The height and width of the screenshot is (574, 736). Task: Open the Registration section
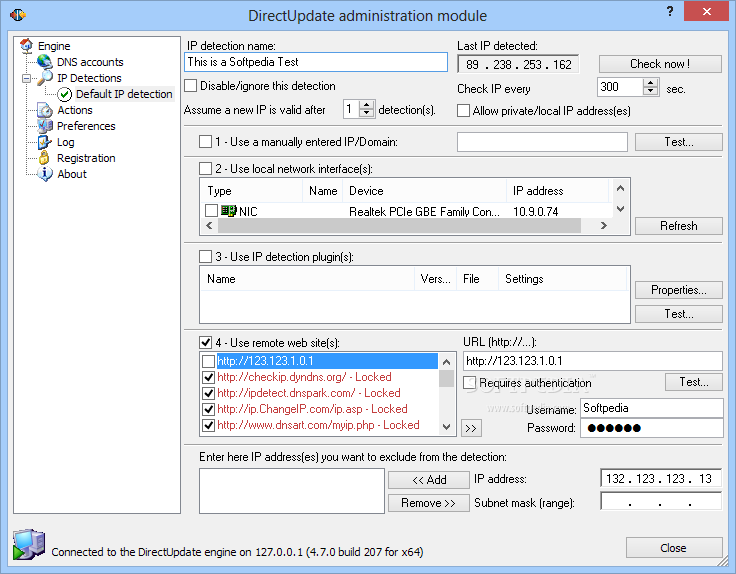pos(86,158)
